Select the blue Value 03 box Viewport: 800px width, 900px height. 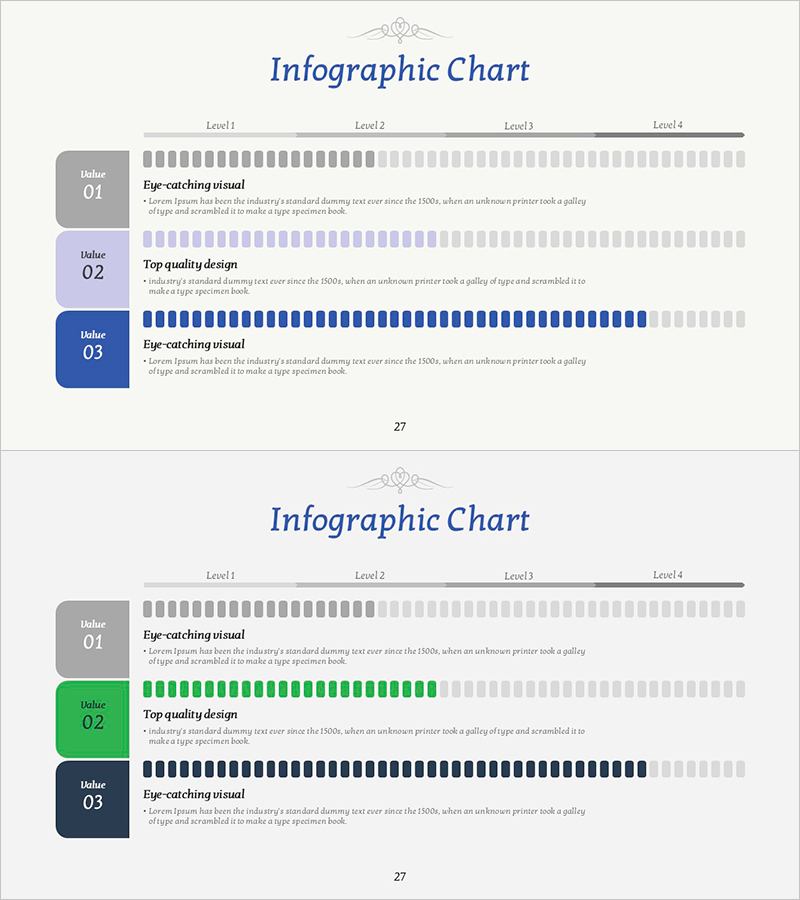tap(93, 349)
